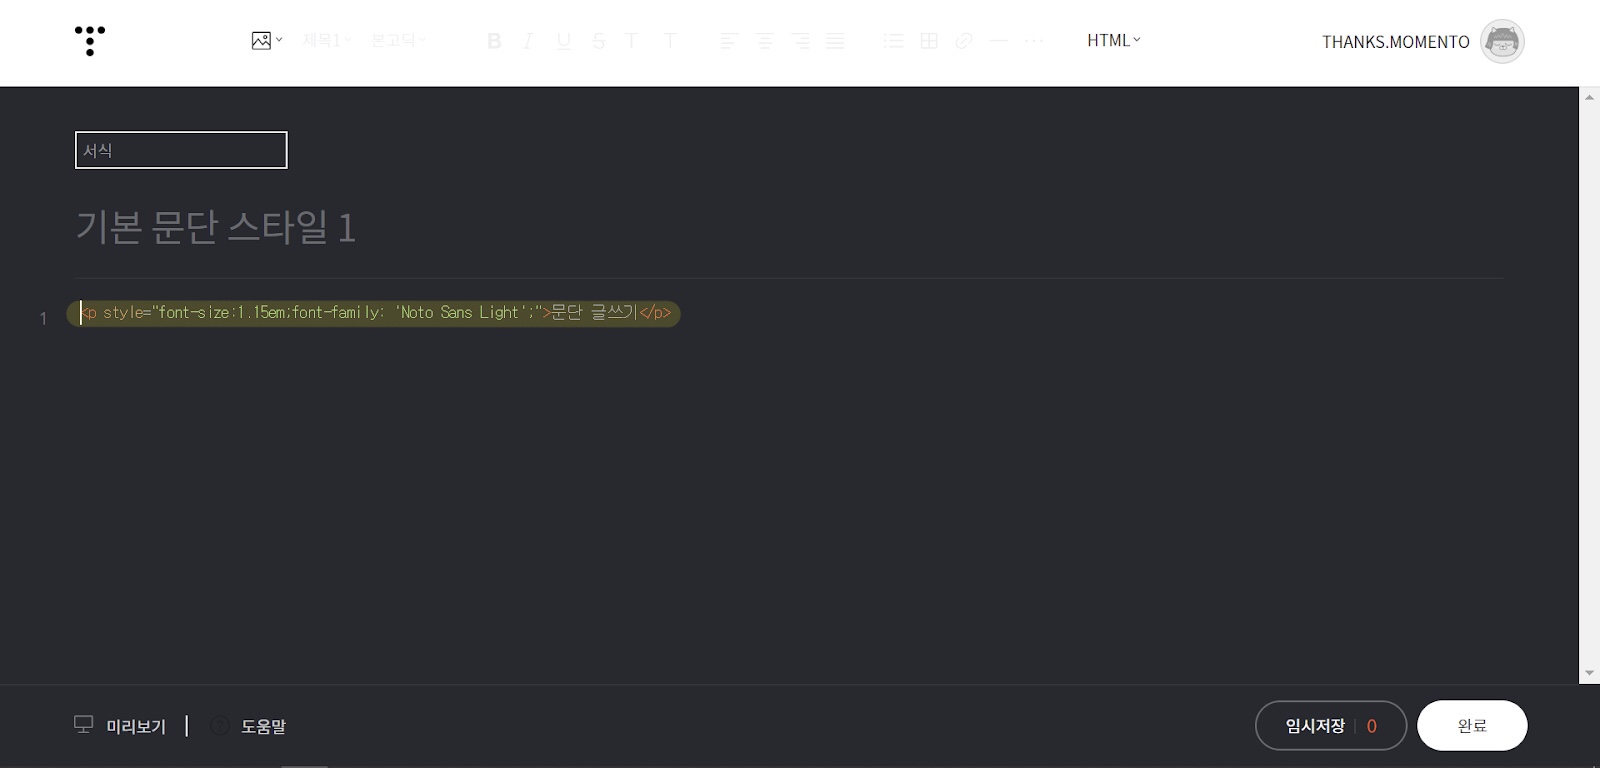
Task: Insert a table
Action: click(929, 41)
